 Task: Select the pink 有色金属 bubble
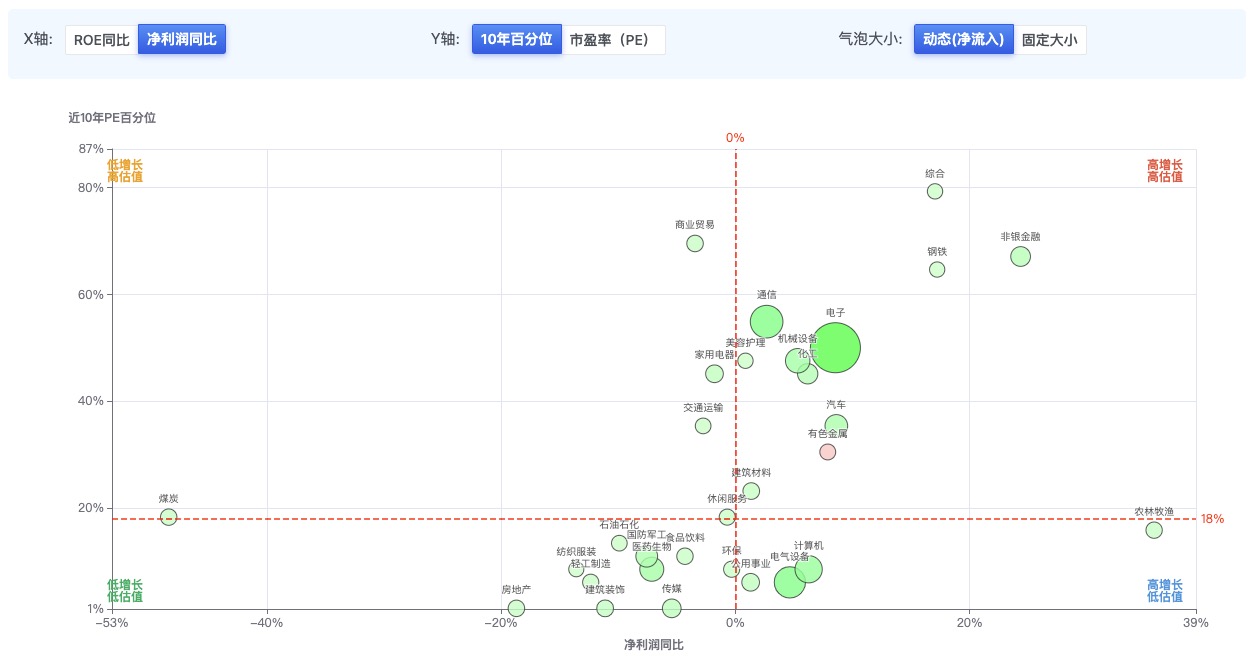827,452
